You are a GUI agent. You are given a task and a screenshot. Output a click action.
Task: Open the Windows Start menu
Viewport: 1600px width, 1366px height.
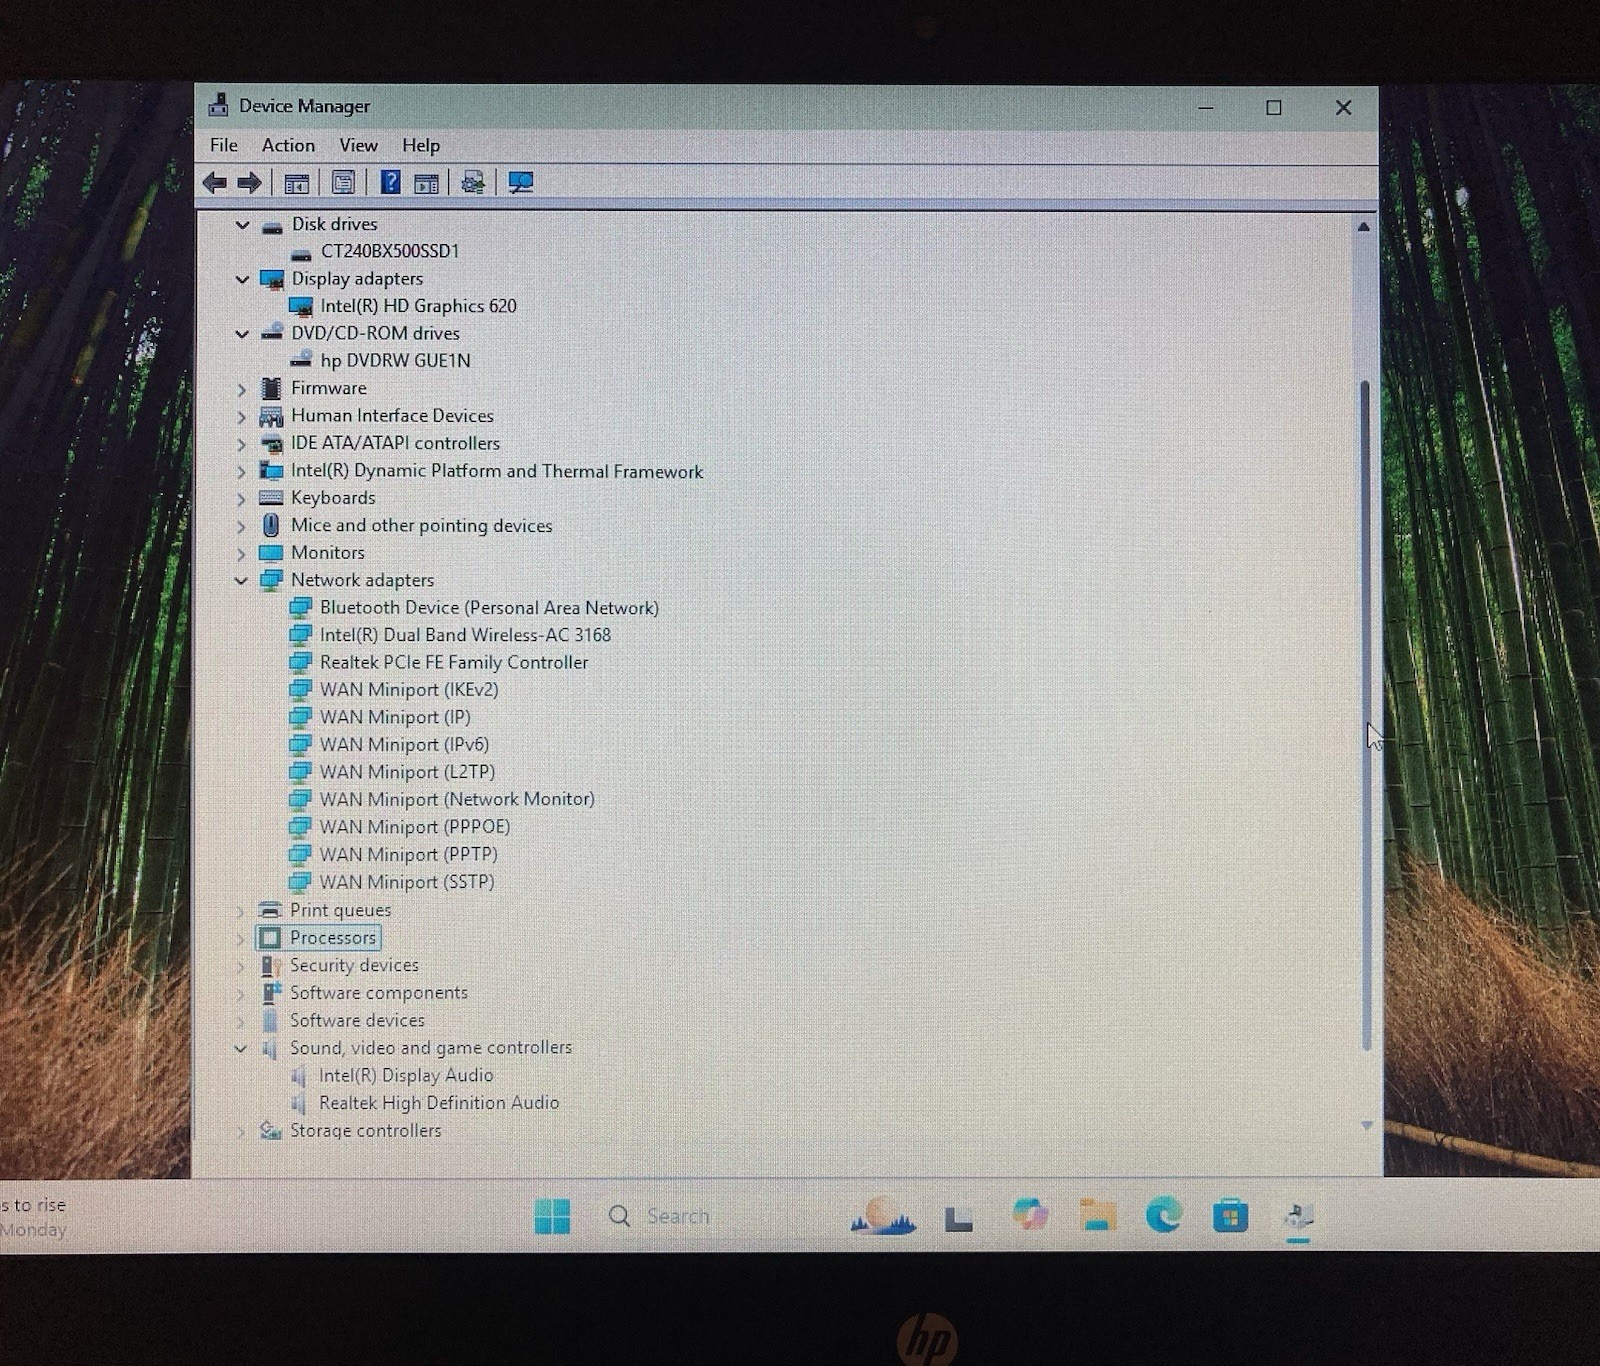coord(552,1216)
